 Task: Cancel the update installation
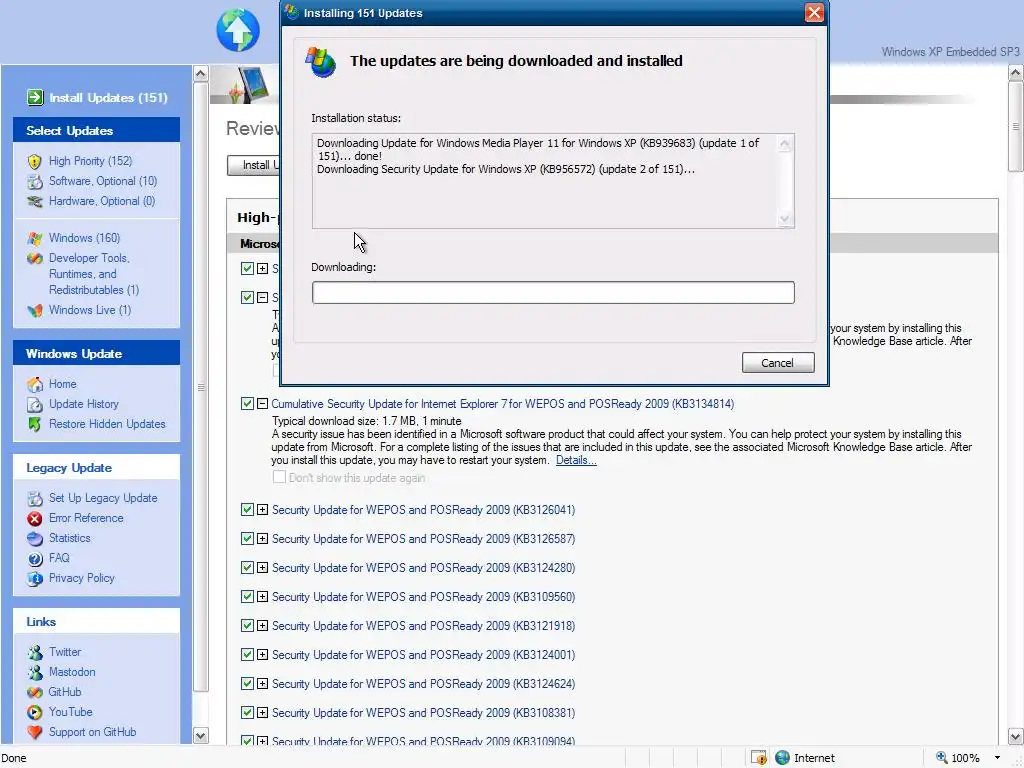(x=778, y=362)
